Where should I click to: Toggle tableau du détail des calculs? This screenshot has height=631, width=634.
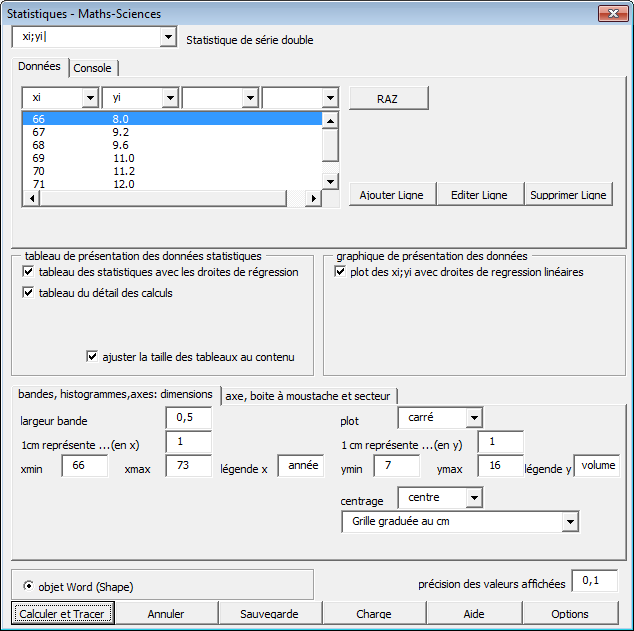tap(28, 292)
